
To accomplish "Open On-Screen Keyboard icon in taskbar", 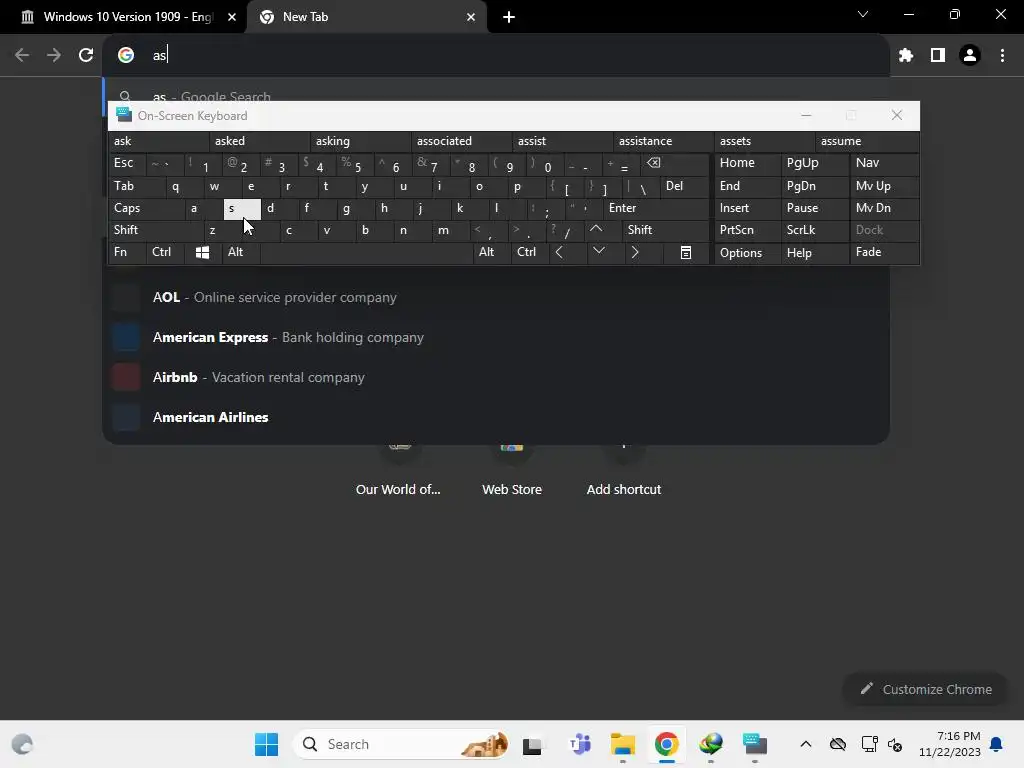I will coord(754,744).
